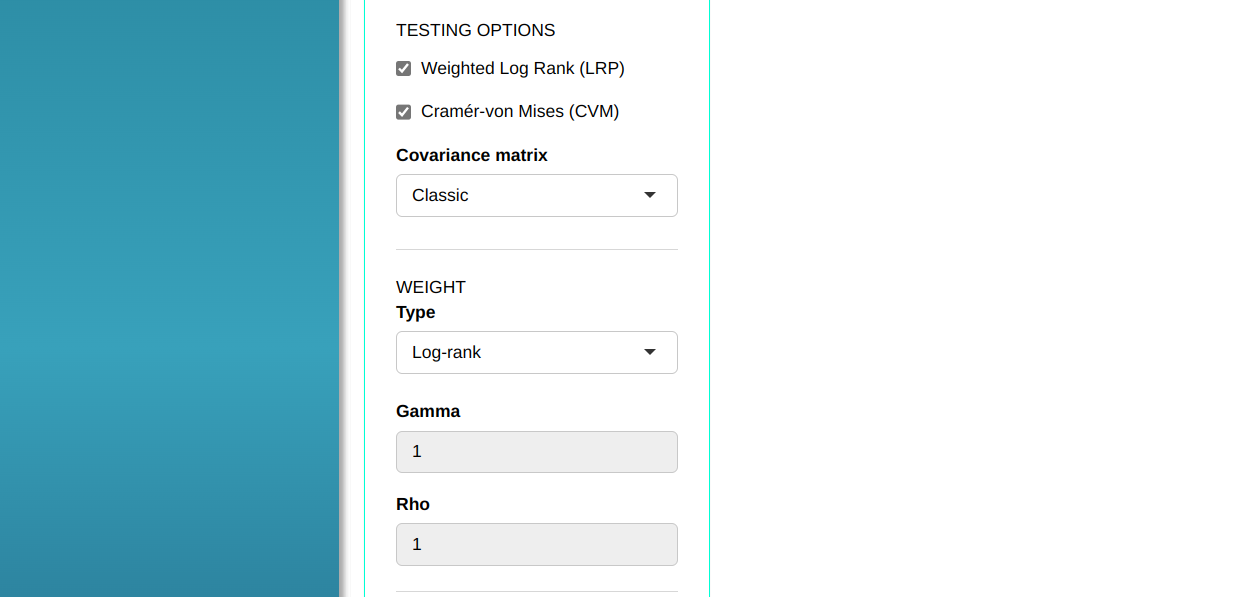Click the "Weighted Log Rank (LRP)" label text
The image size is (1237, 597).
[522, 68]
